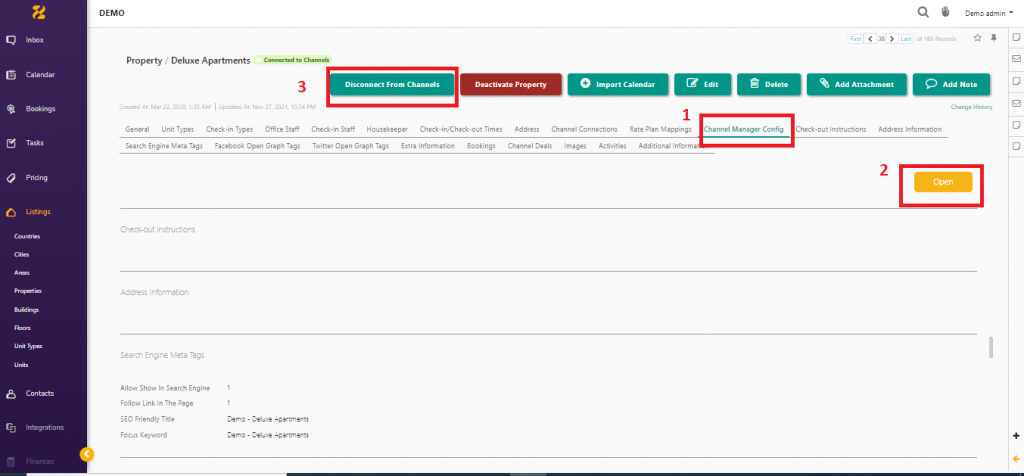Click Disconnect From Channels button
The width and height of the screenshot is (1024, 476).
click(x=392, y=85)
